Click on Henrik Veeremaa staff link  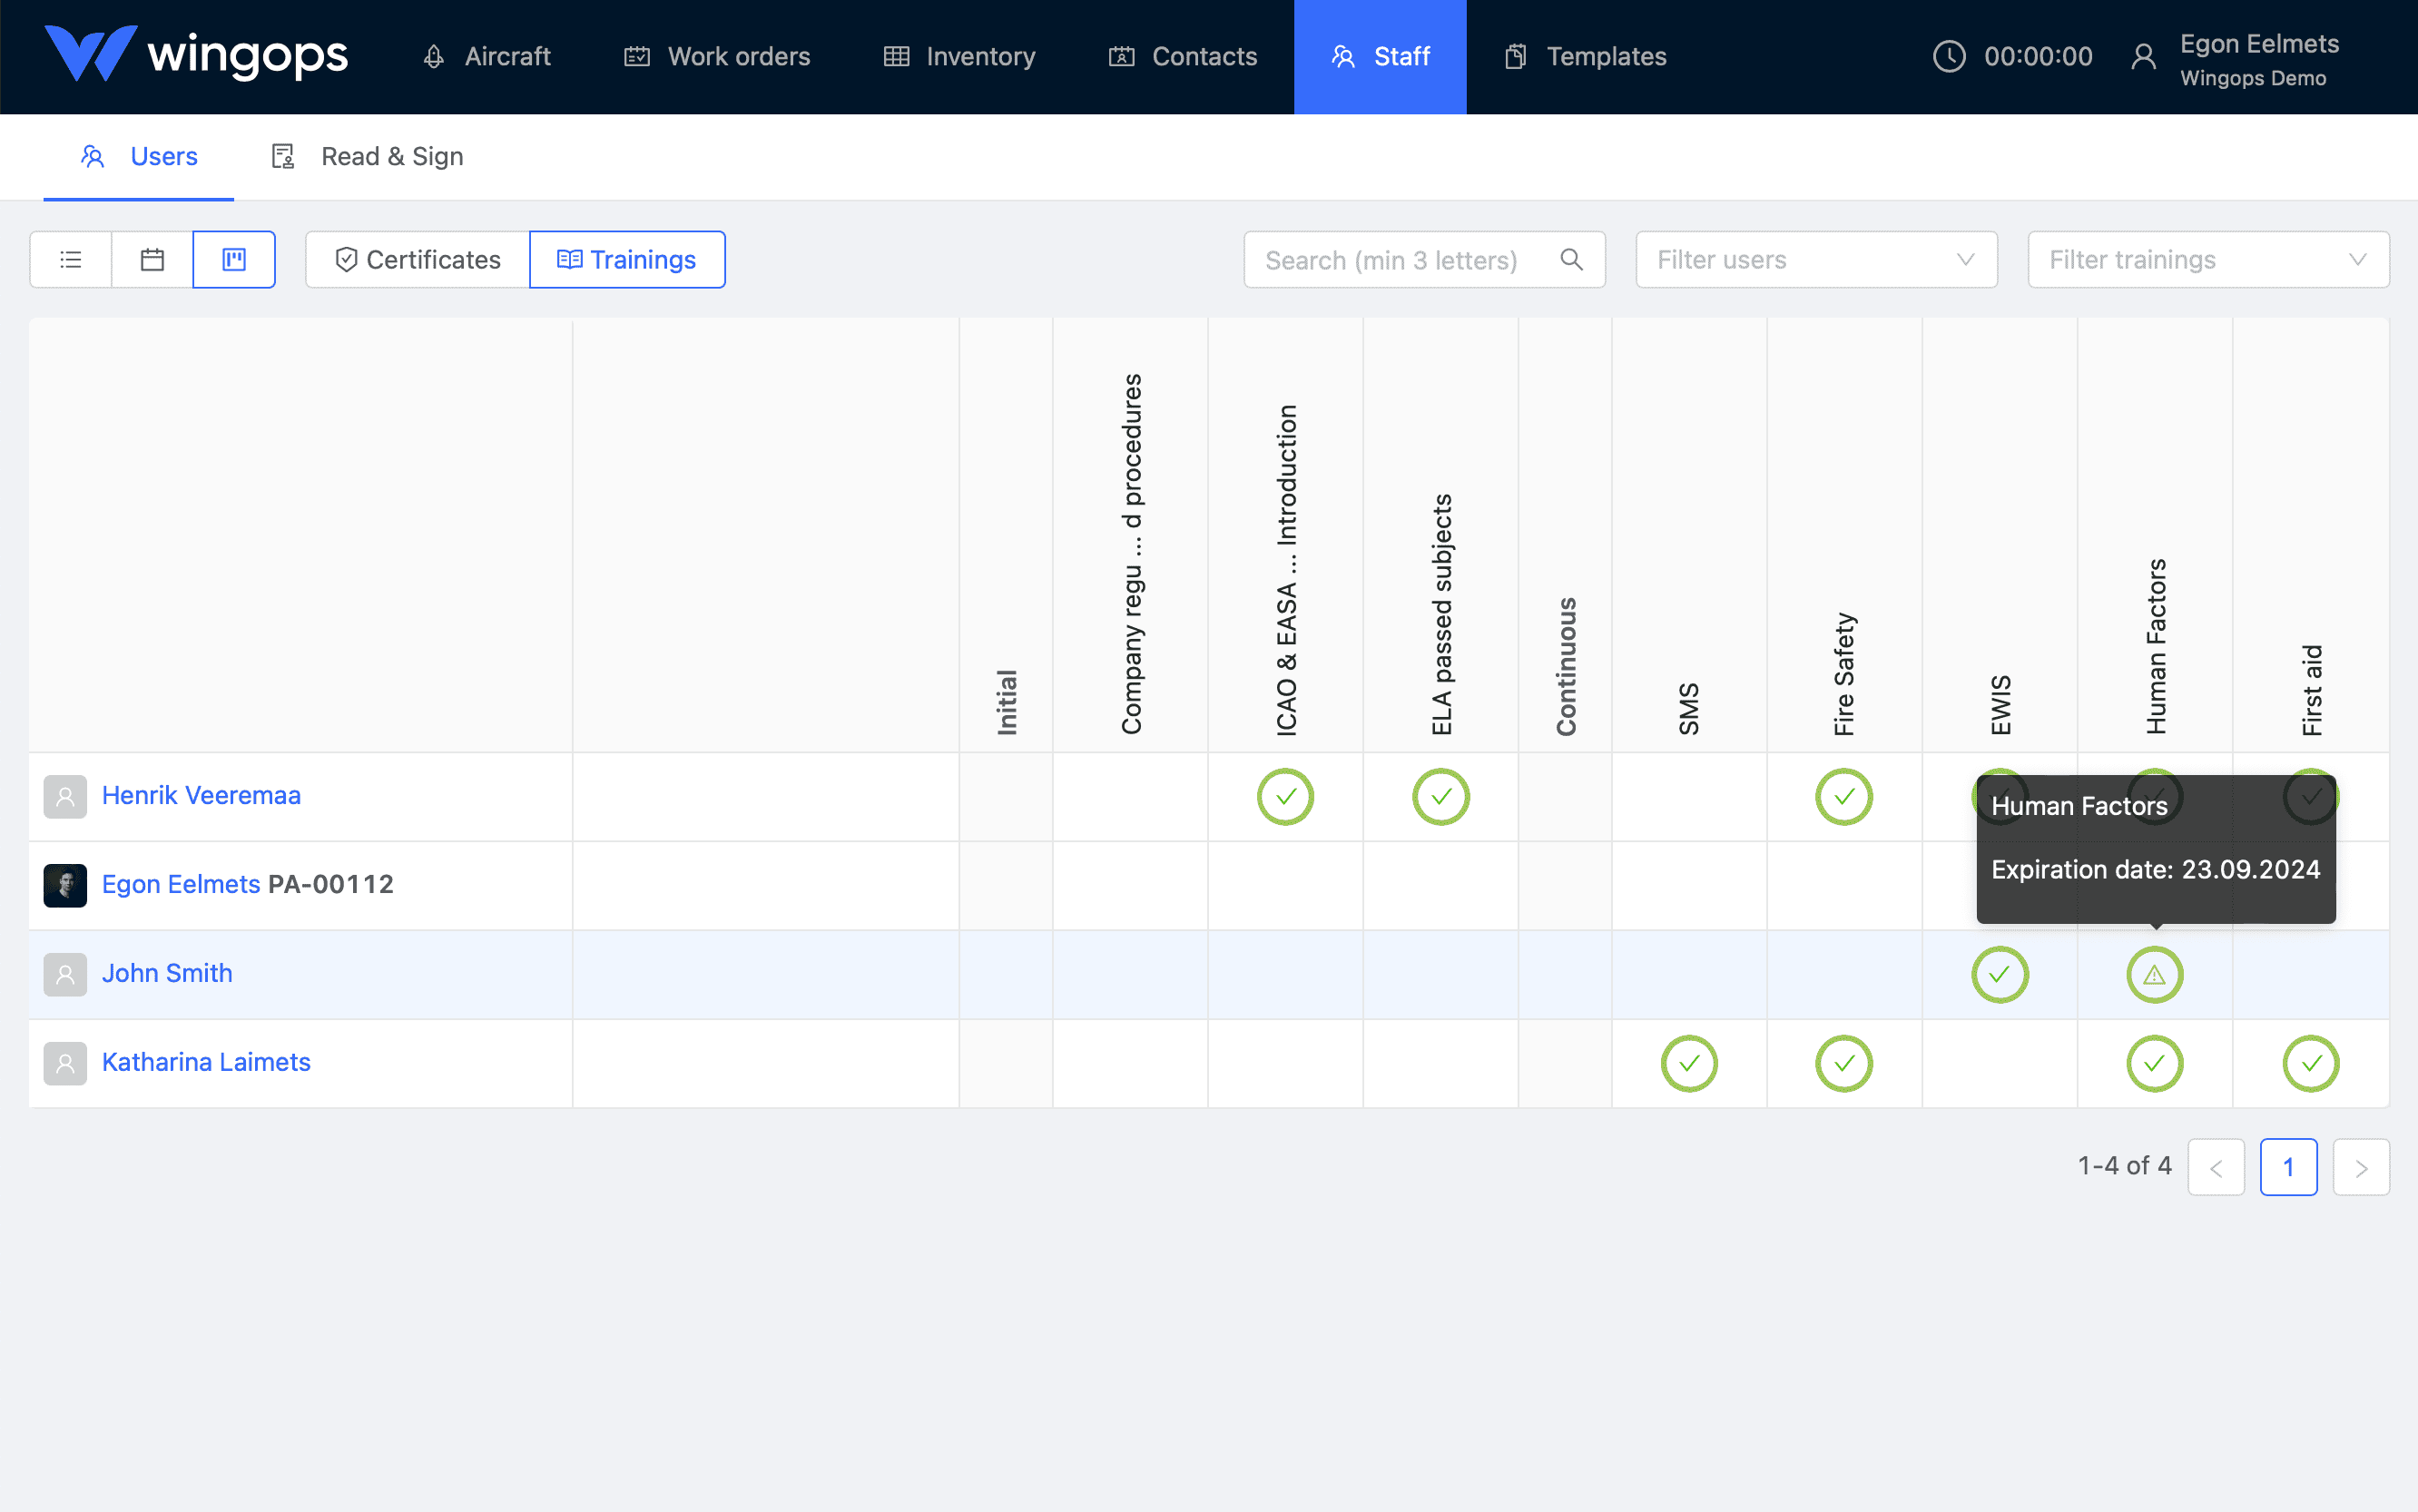[199, 796]
